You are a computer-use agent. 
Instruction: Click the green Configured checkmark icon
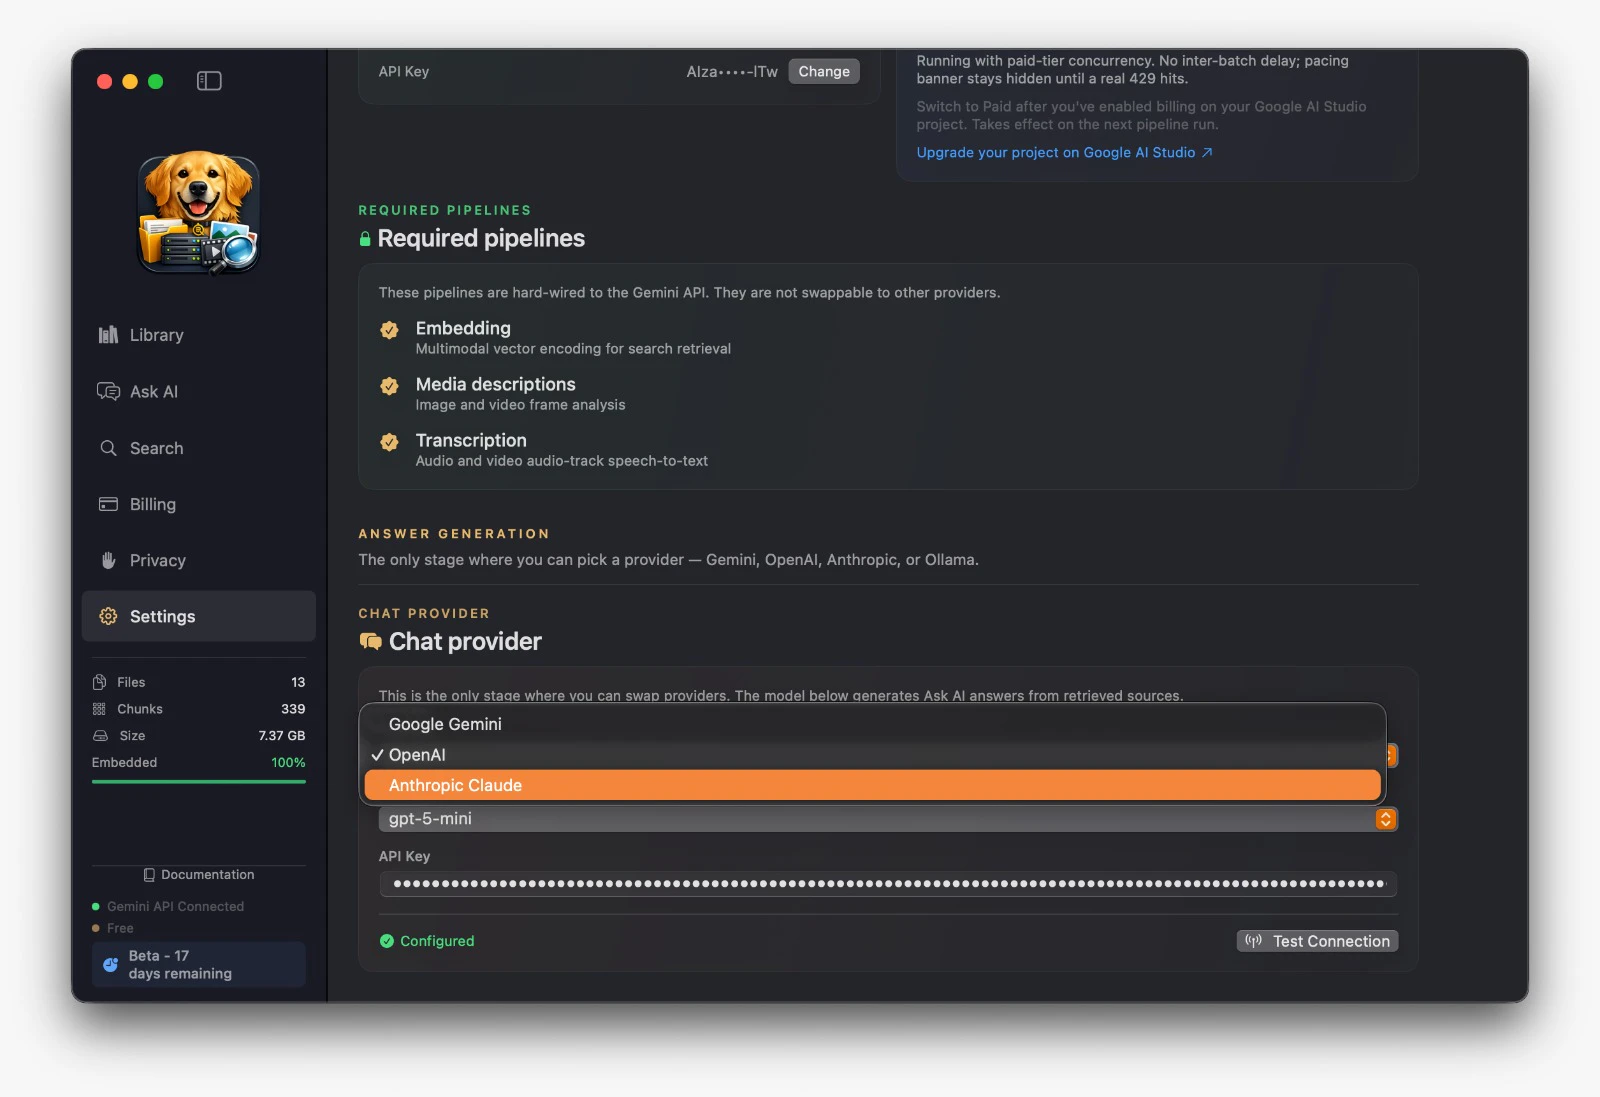pos(387,941)
